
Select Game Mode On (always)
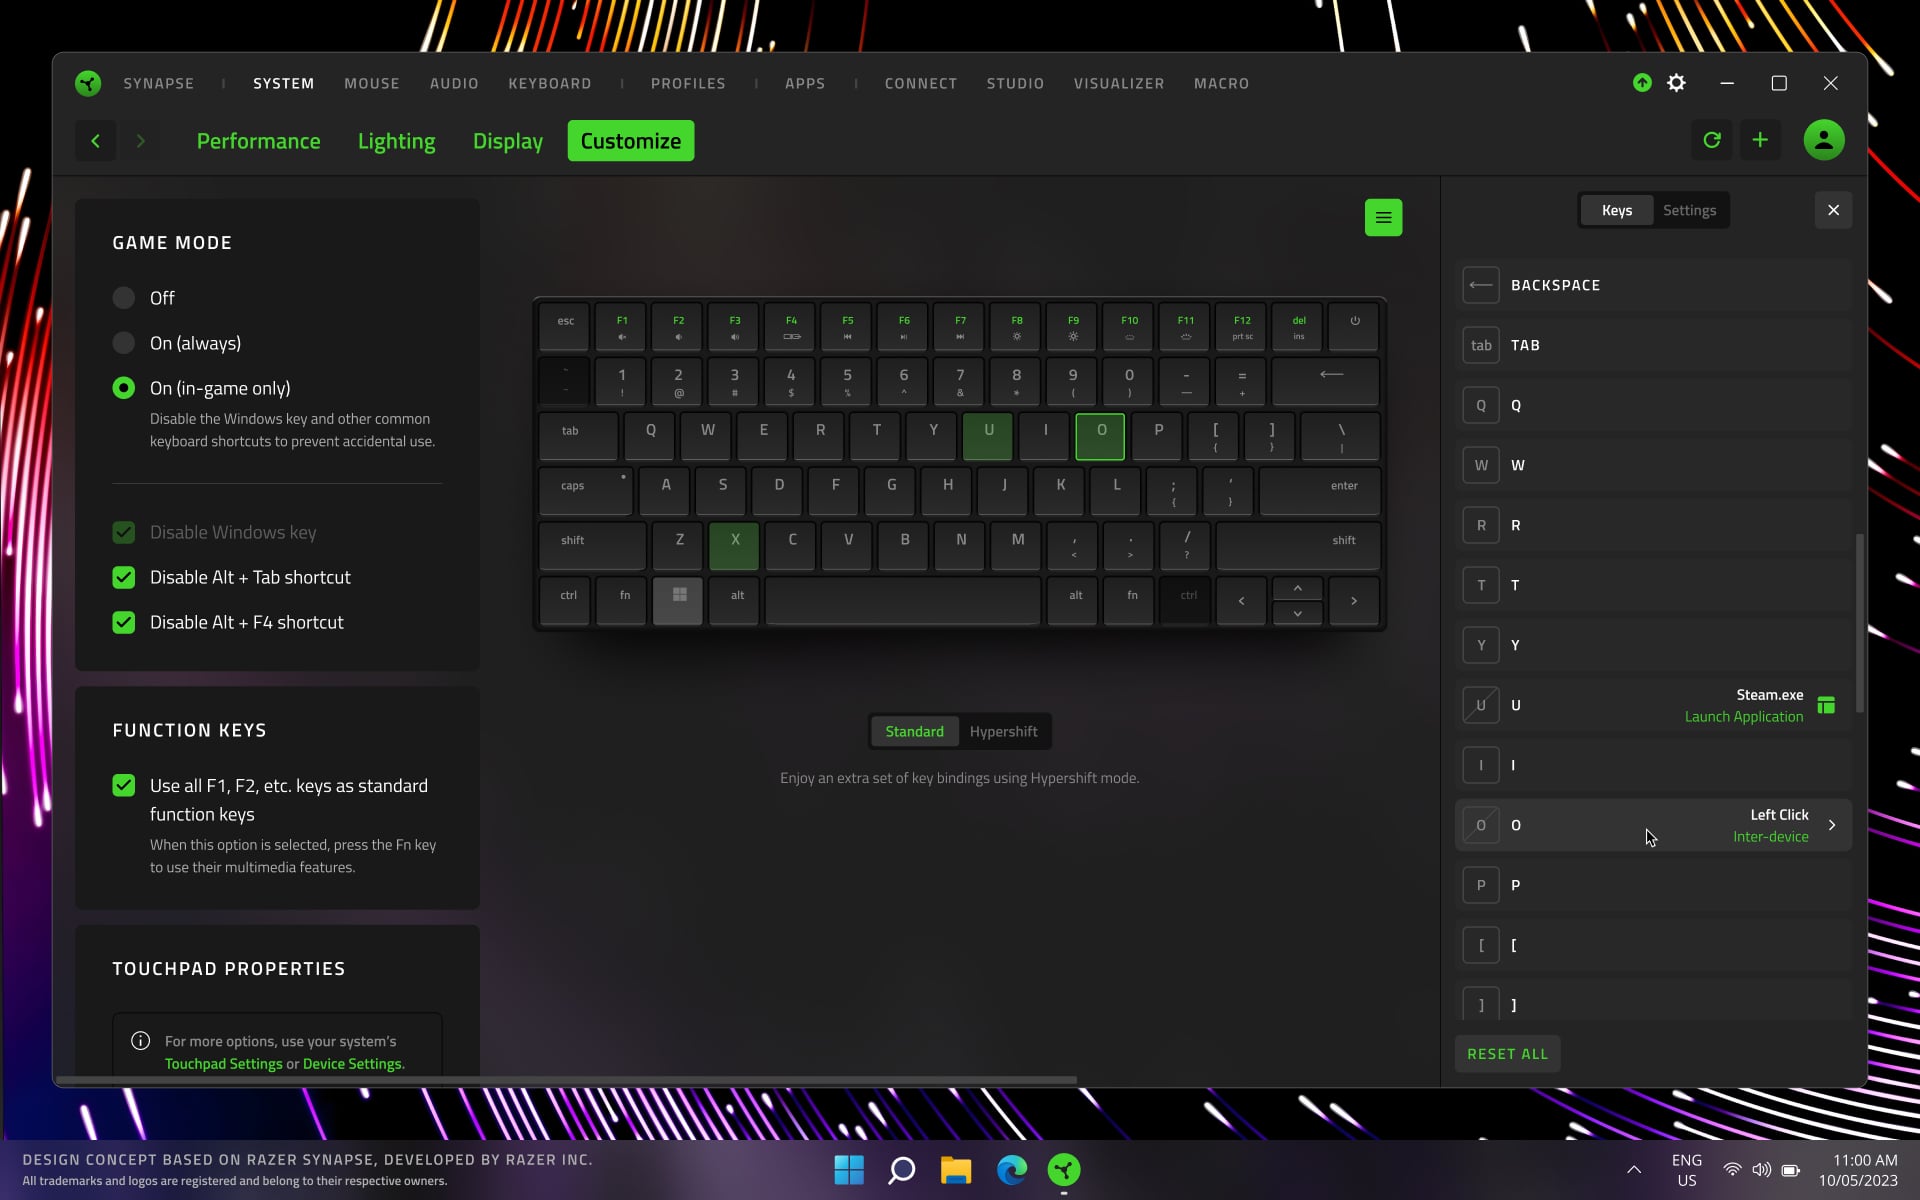pos(124,343)
